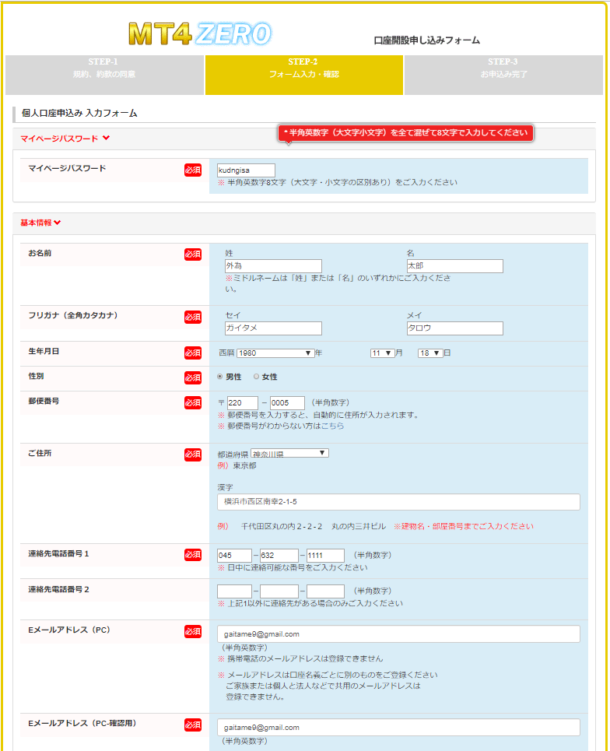The width and height of the screenshot is (610, 751).
Task: Click the MT4 ZERO logo
Action: 199,33
